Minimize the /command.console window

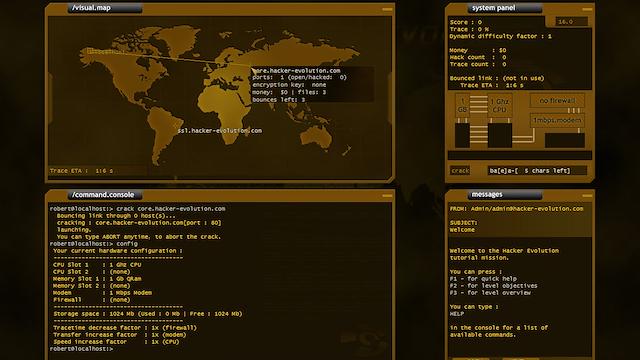coord(387,196)
